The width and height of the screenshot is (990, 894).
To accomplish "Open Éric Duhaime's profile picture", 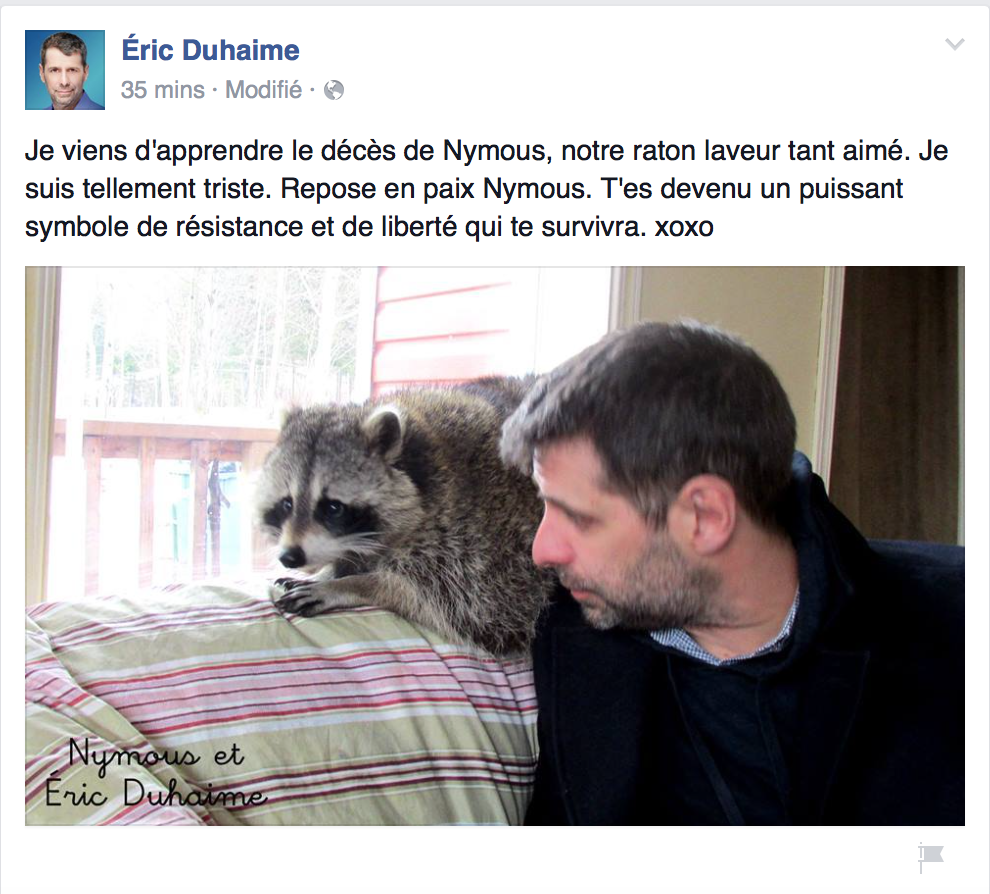I will (x=65, y=70).
